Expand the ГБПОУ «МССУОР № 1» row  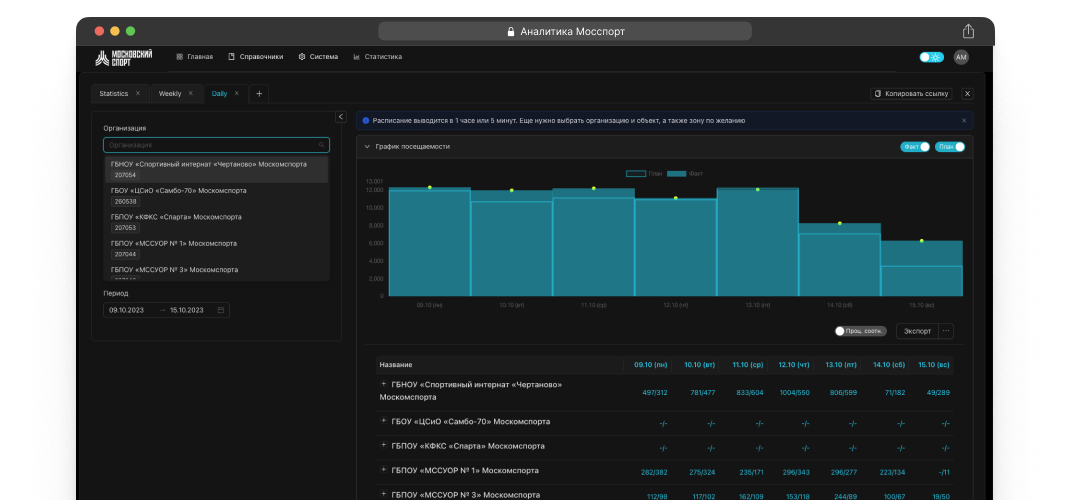pyautogui.click(x=383, y=469)
